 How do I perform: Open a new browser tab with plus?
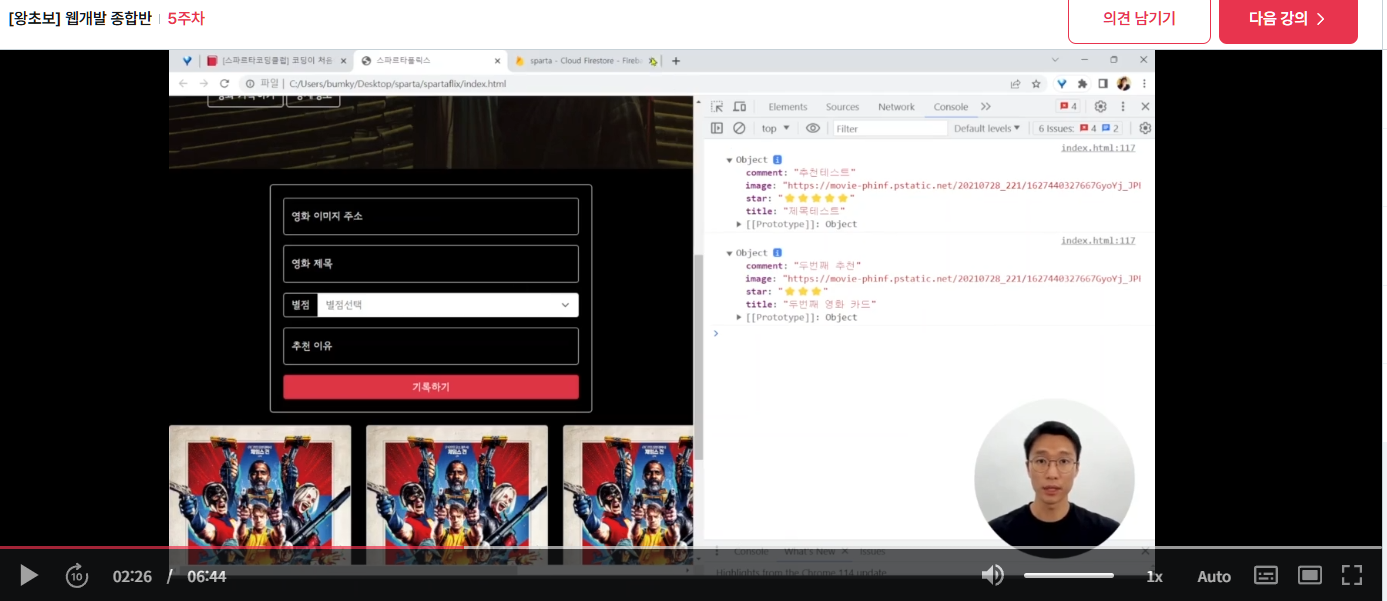click(676, 61)
